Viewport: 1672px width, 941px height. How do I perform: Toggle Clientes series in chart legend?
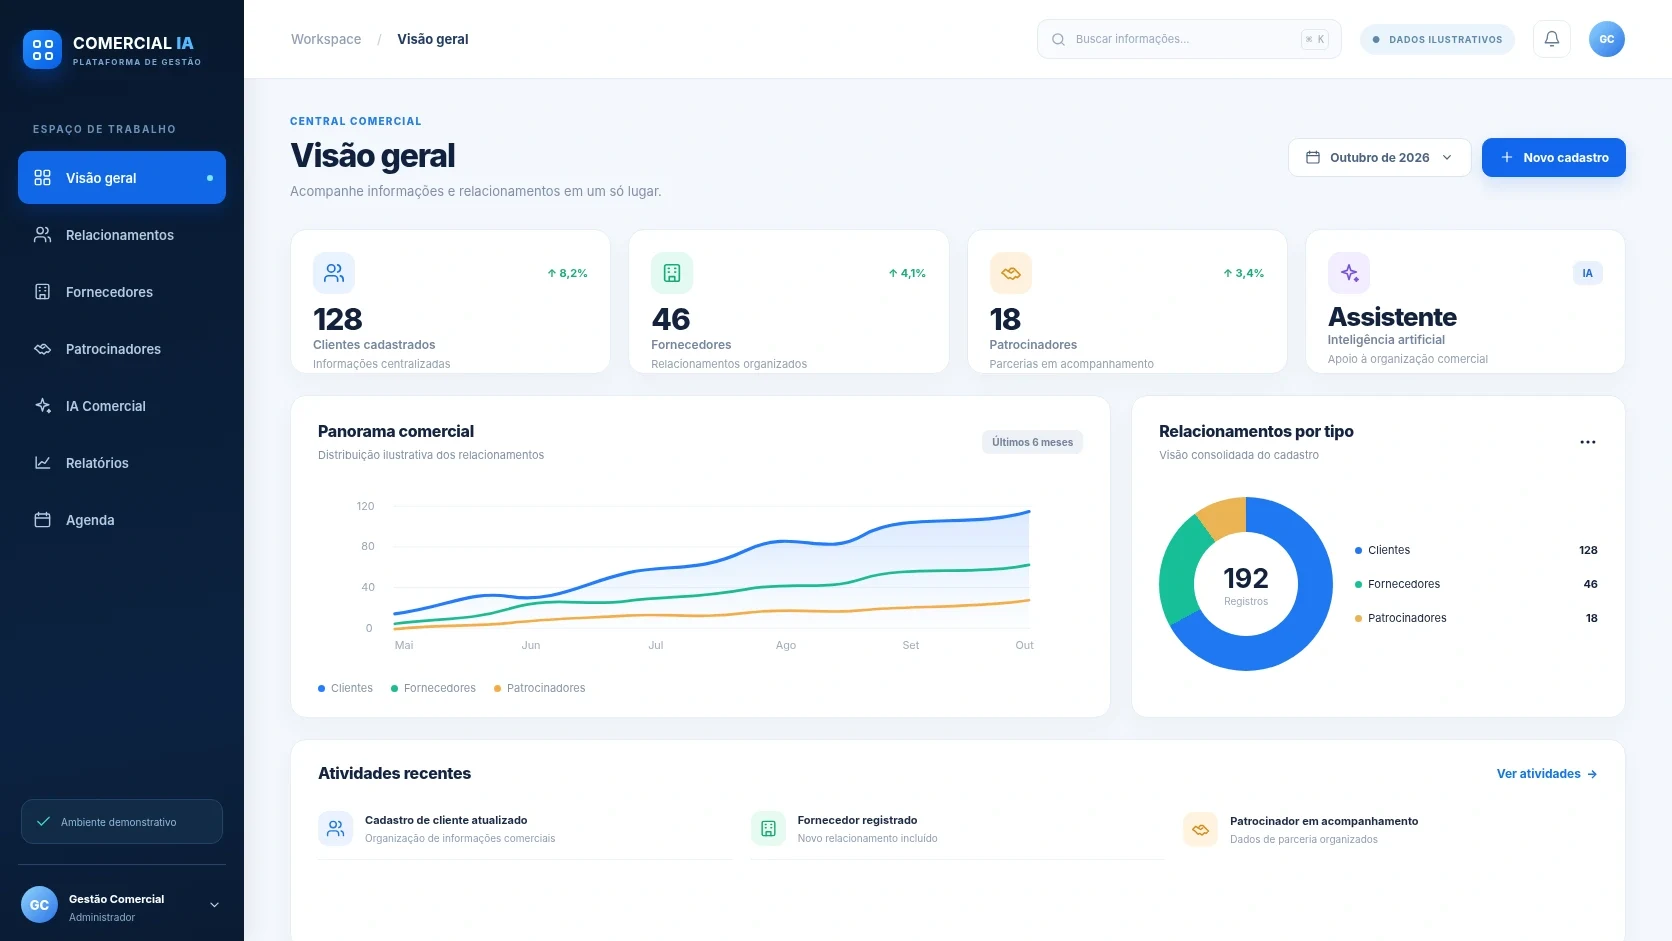345,688
